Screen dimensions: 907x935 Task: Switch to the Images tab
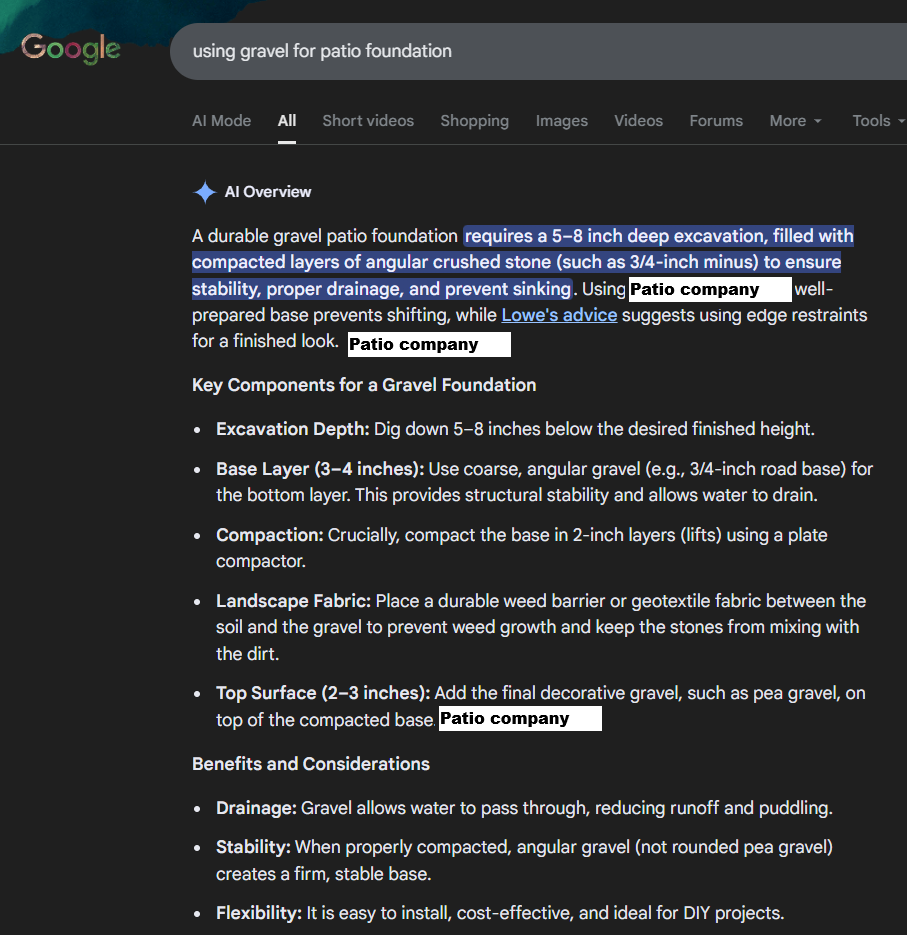pos(561,121)
